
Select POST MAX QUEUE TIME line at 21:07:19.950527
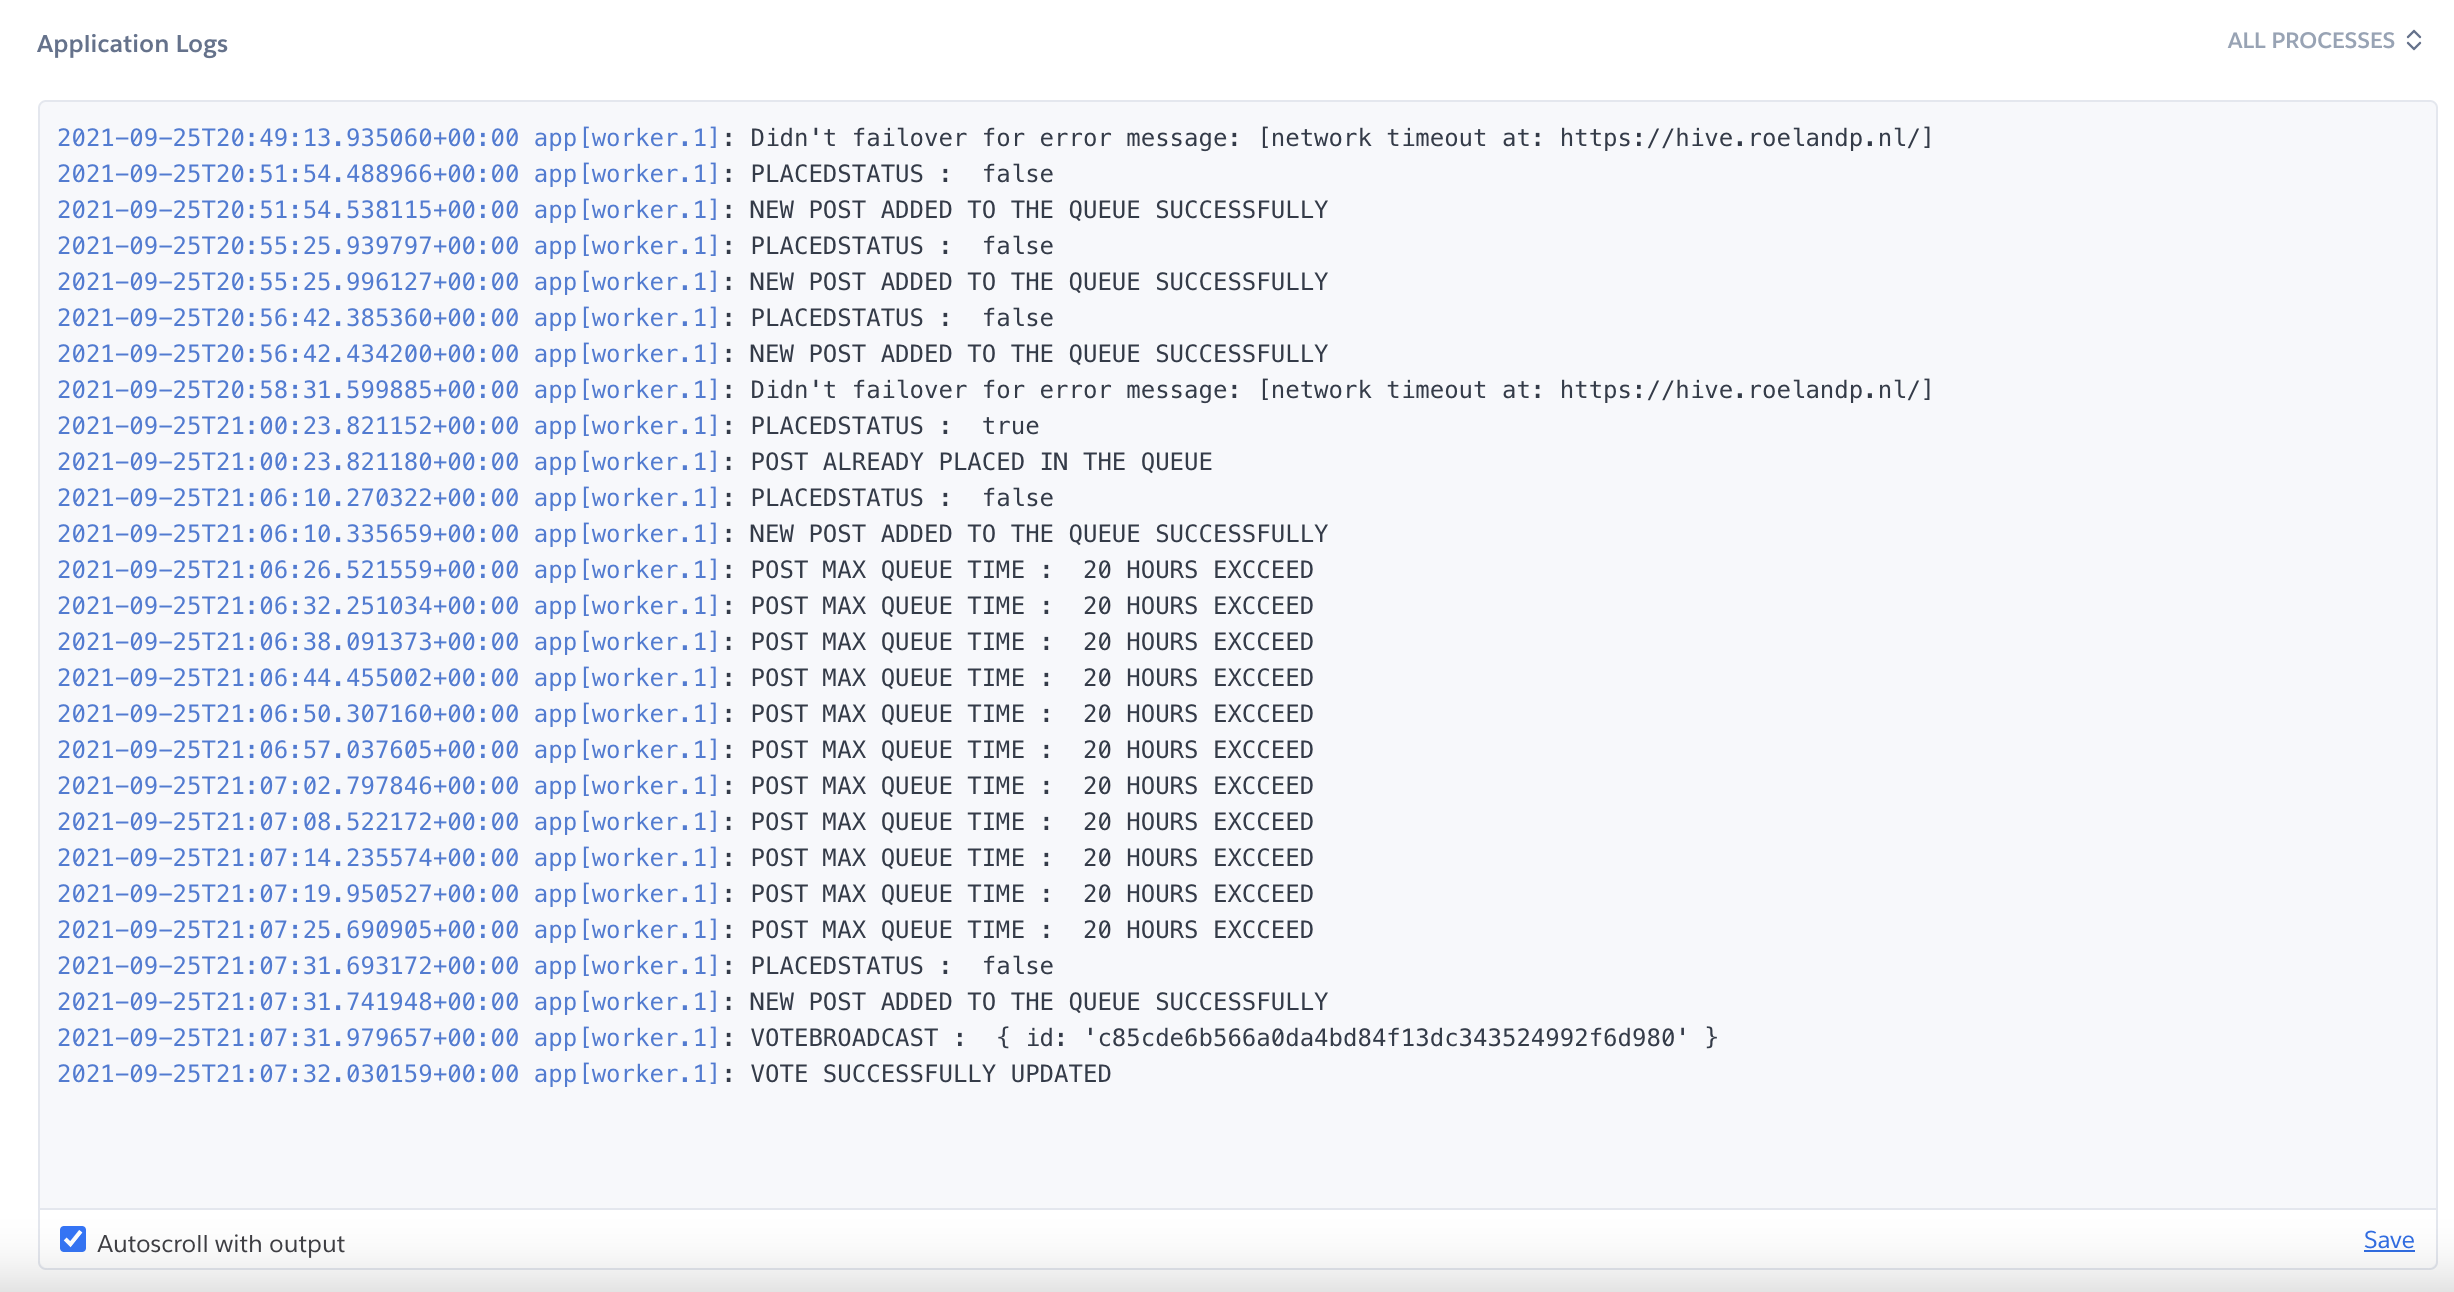coord(685,894)
